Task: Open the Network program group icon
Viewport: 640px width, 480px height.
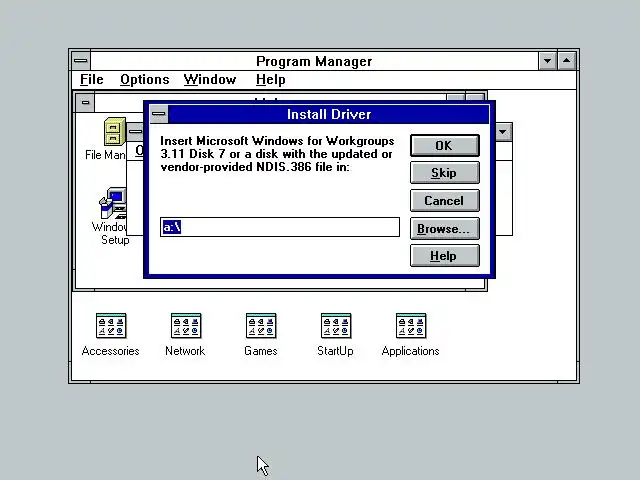Action: click(186, 326)
